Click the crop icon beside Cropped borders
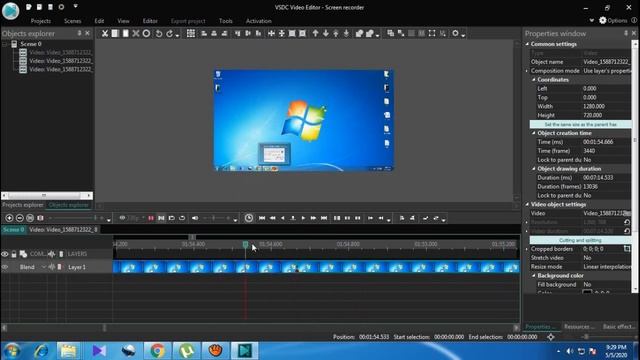This screenshot has height=360, width=640. coord(627,249)
